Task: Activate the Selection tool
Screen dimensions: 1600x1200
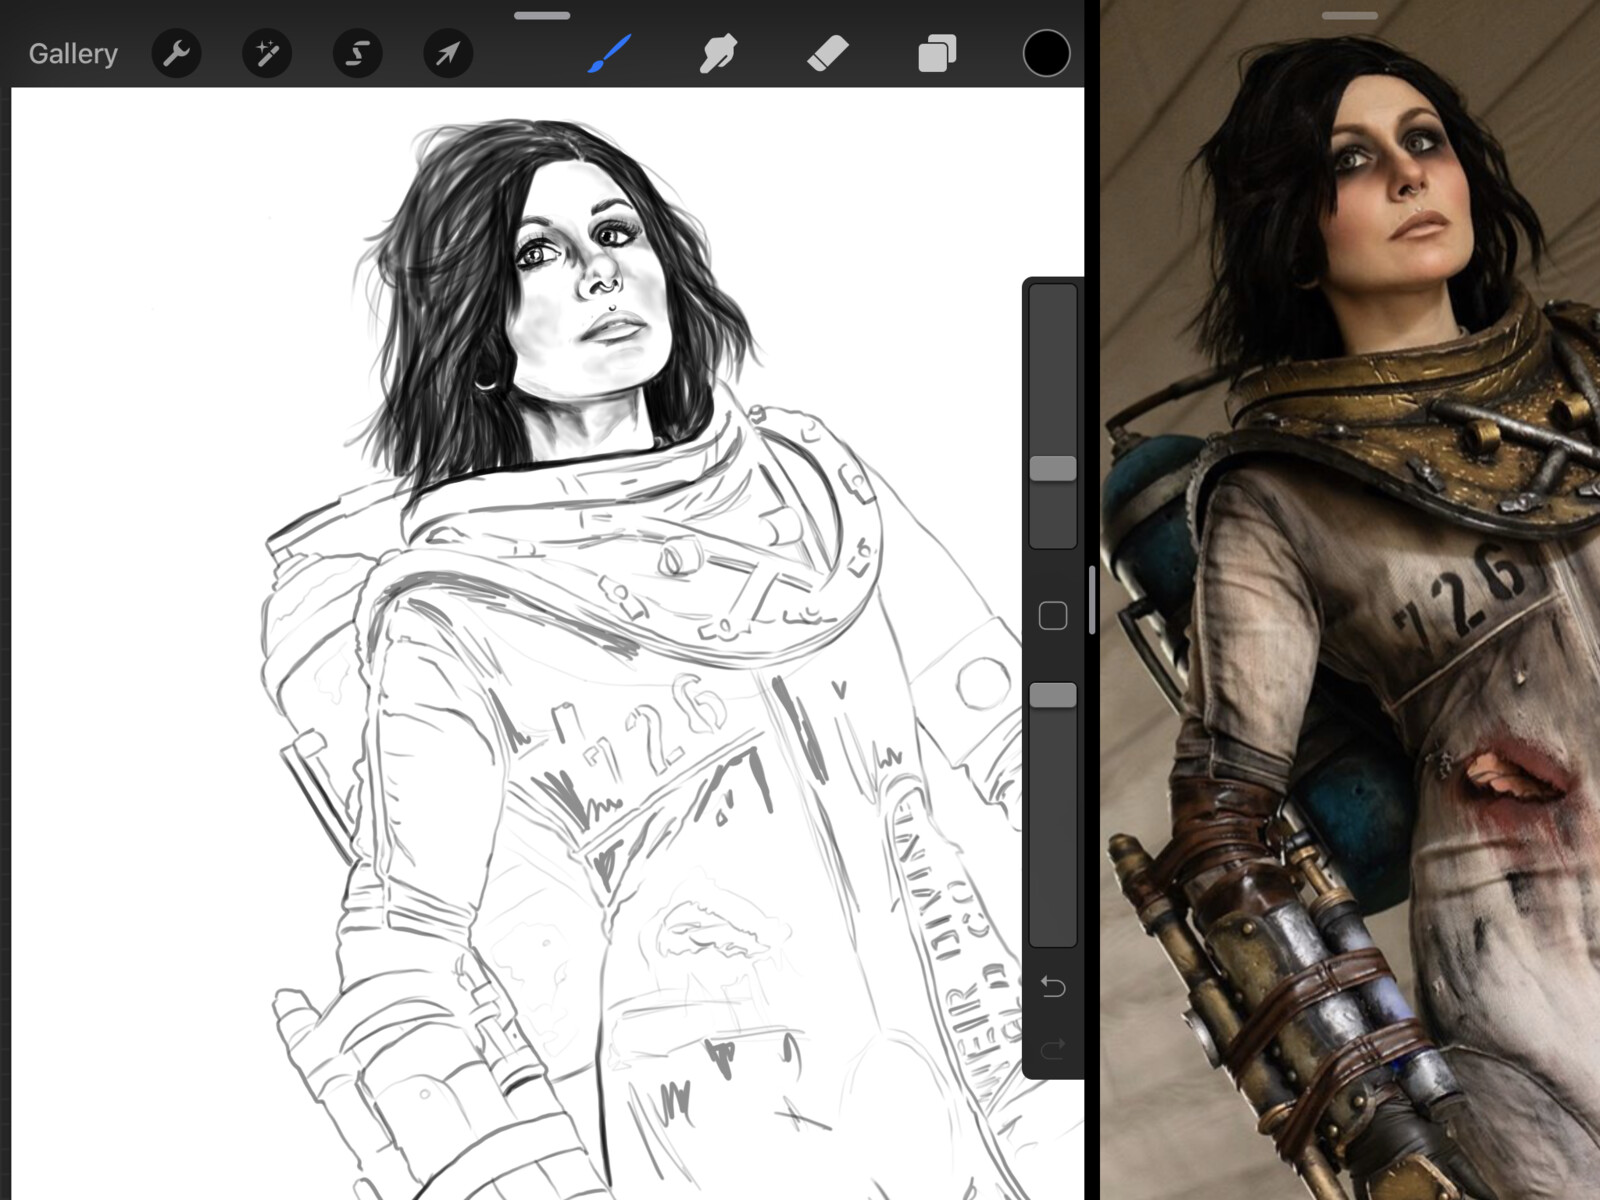Action: [x=357, y=53]
